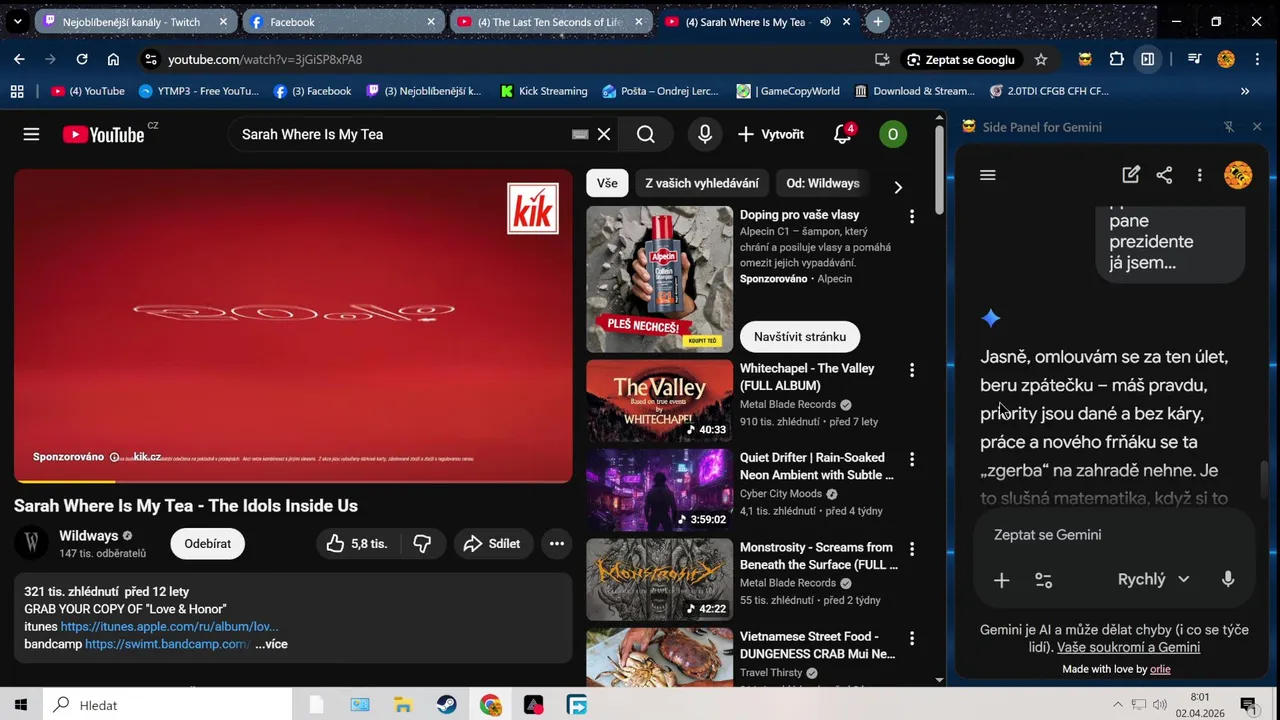1280x720 pixels.
Task: Open Steam from the Windows taskbar
Action: [x=447, y=705]
